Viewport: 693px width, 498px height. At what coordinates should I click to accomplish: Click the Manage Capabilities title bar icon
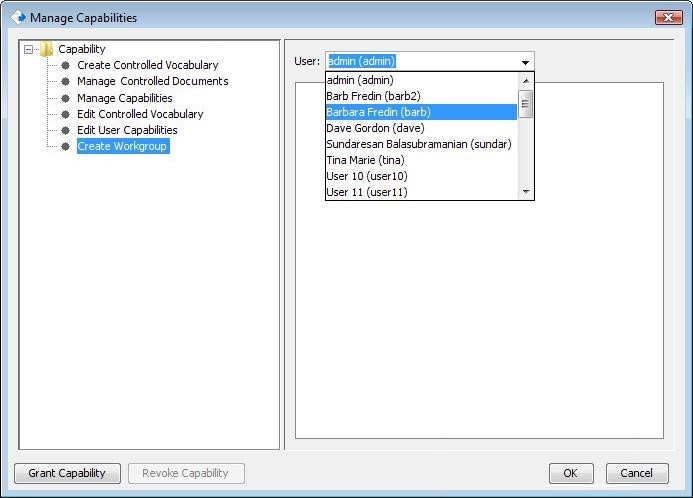pos(17,17)
